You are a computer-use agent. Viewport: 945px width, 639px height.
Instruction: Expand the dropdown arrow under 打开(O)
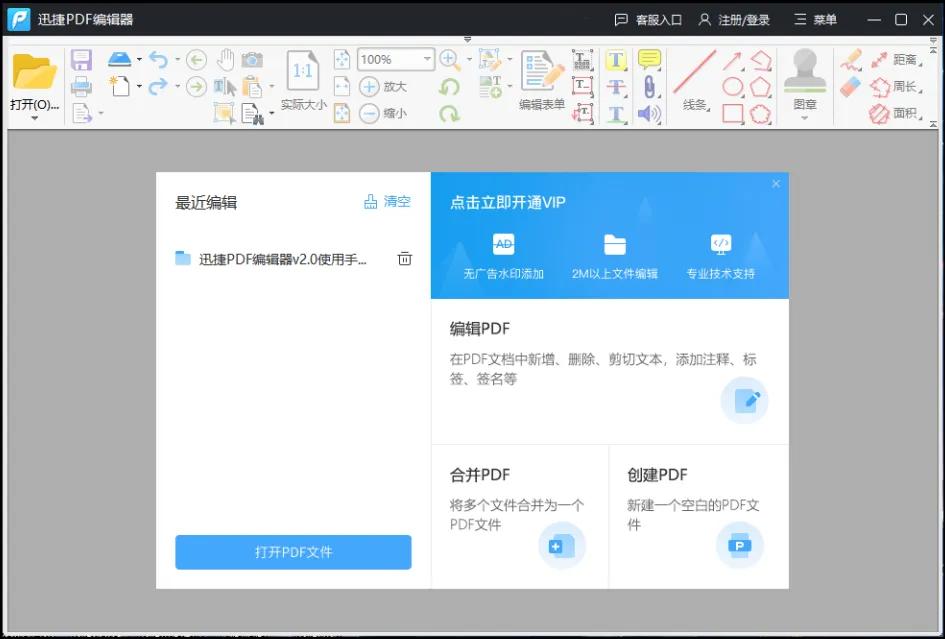[35, 119]
